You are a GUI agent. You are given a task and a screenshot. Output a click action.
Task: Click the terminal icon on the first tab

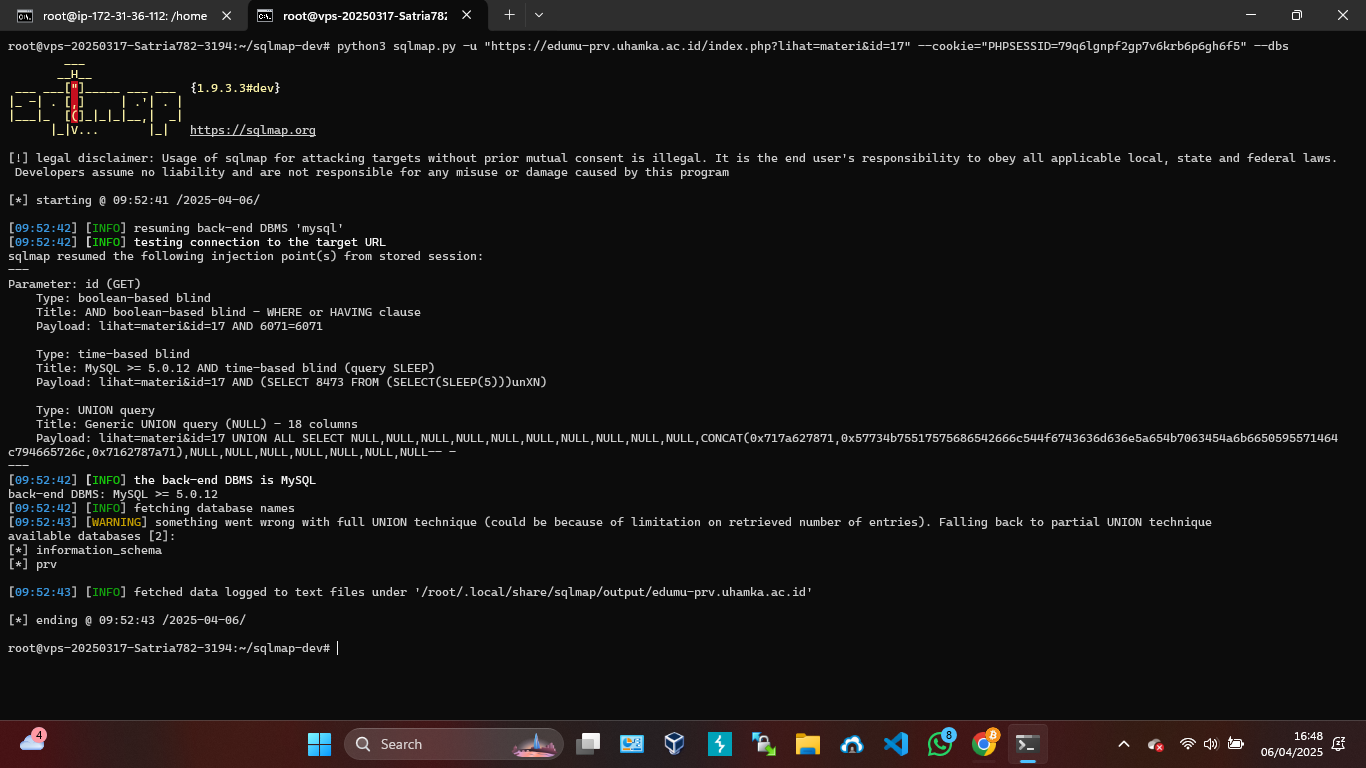click(x=24, y=15)
